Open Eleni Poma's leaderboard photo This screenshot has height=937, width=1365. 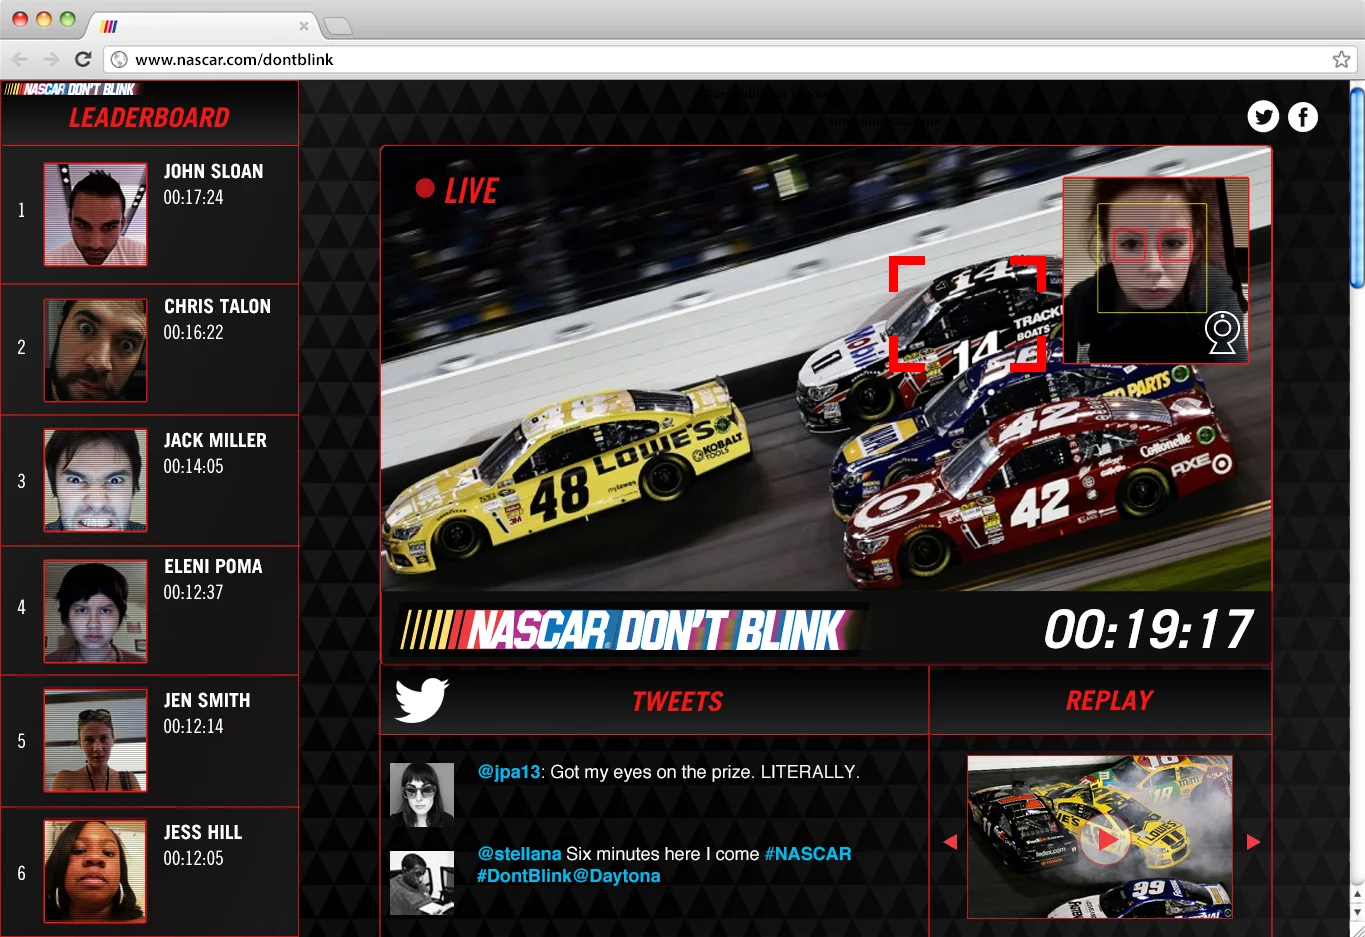pos(95,611)
